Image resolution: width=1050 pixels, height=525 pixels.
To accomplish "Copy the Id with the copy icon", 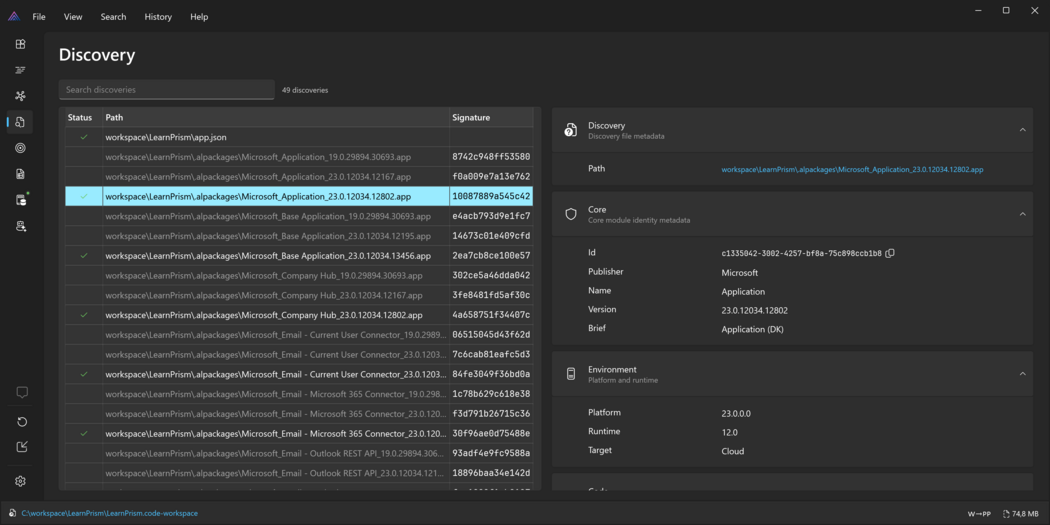I will click(890, 253).
